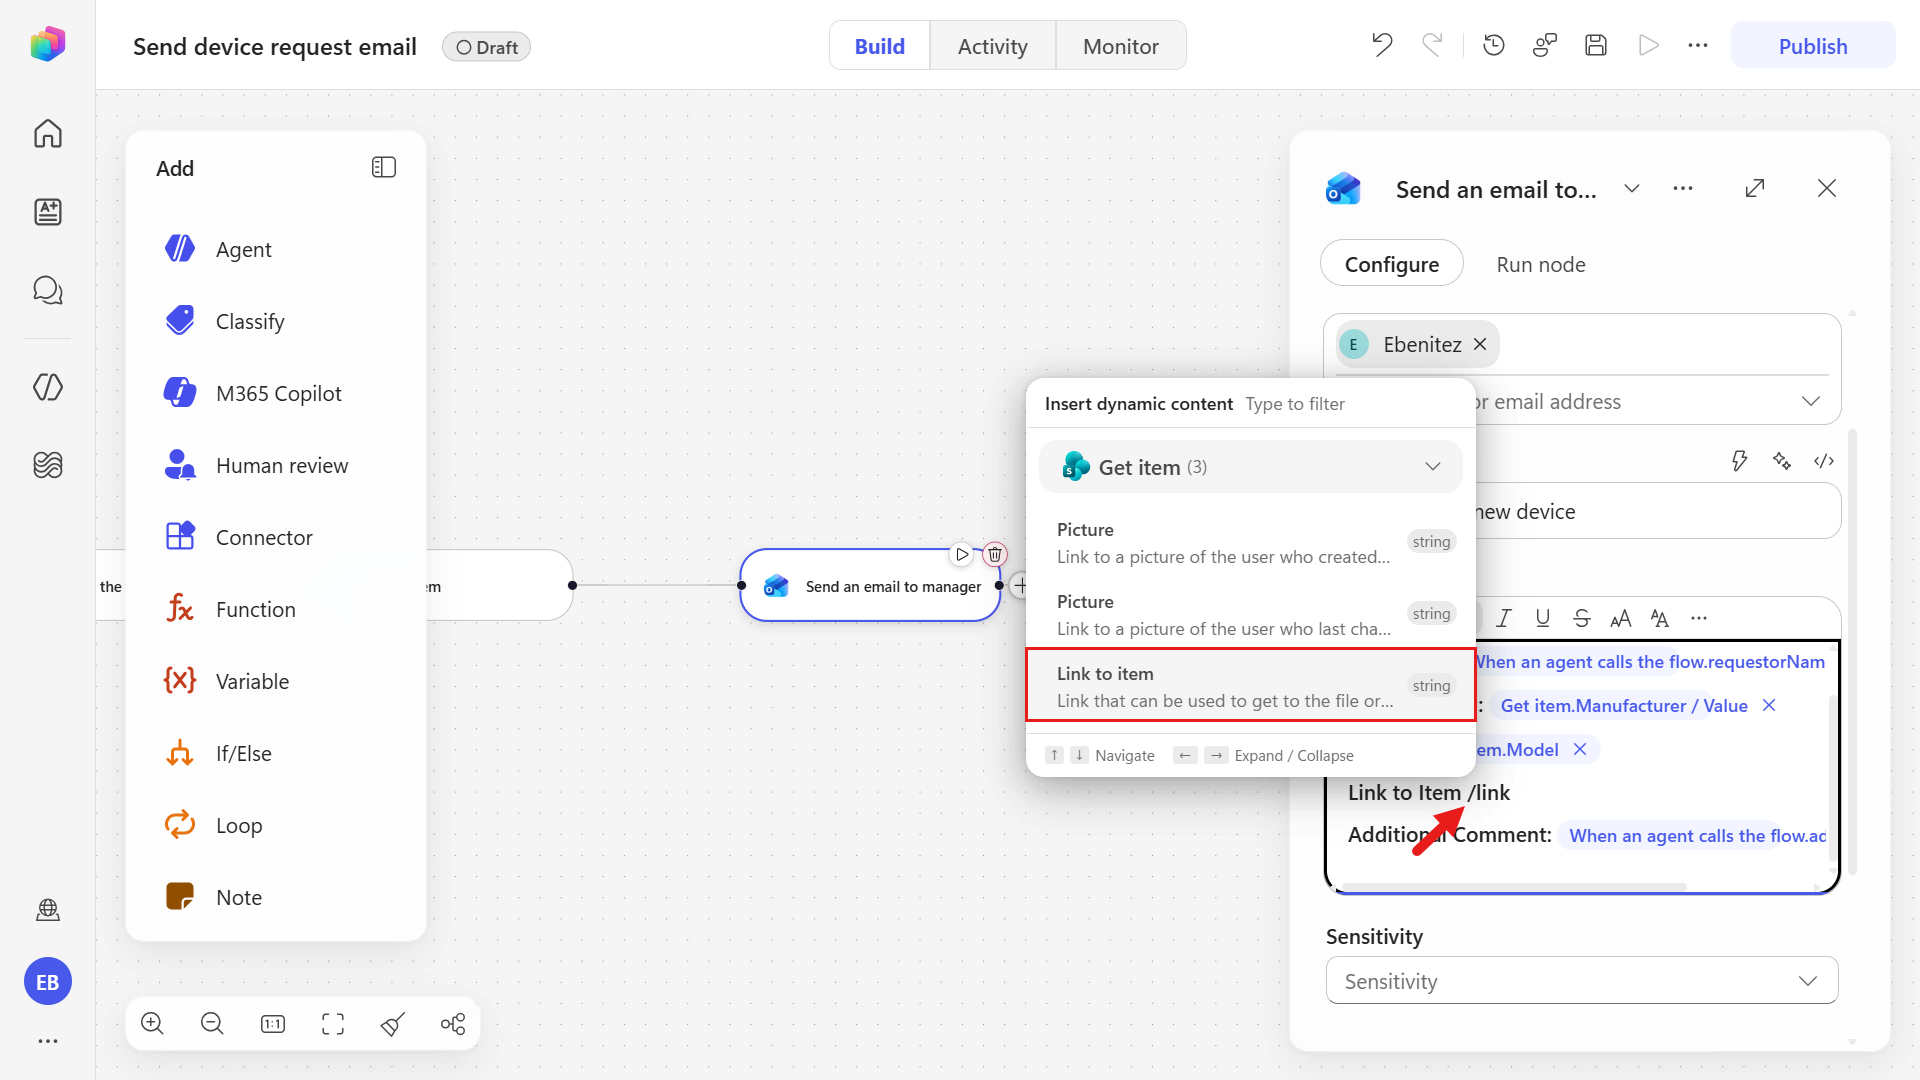
Task: Remove Ebenitez from recipients
Action: [1480, 344]
